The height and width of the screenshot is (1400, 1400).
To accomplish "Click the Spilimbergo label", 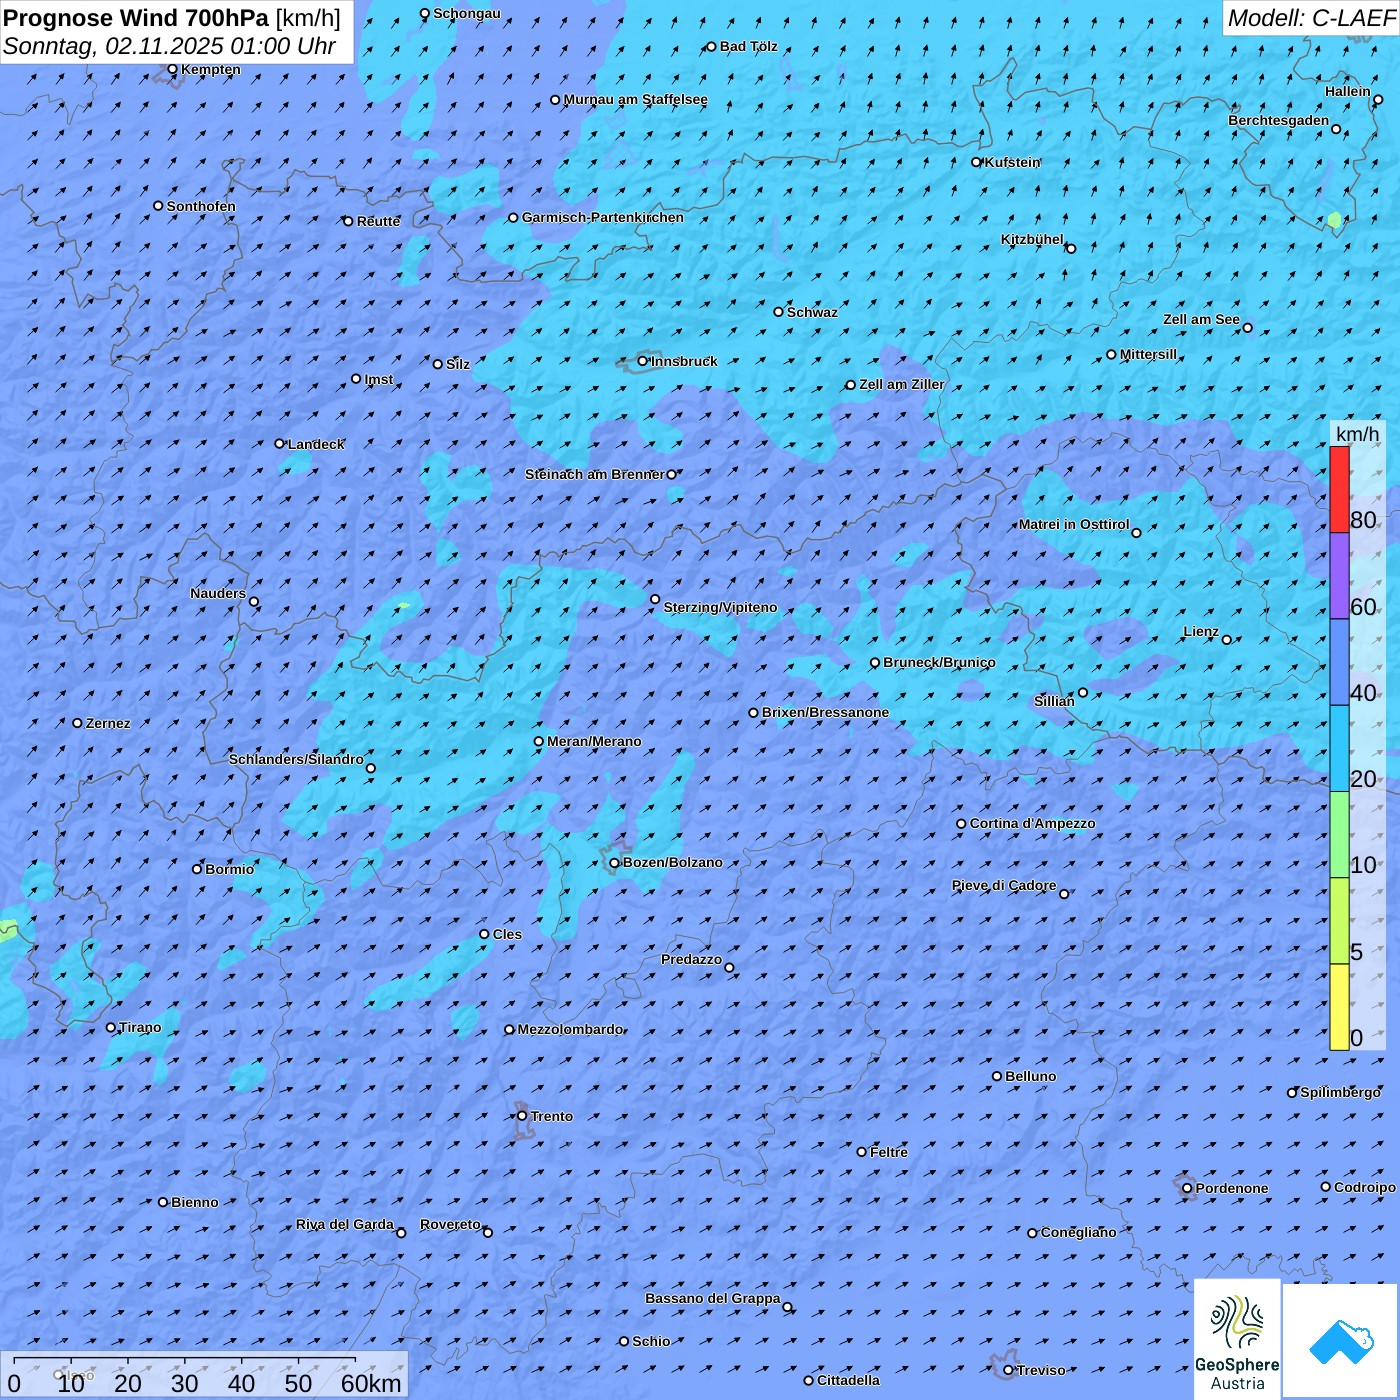I will [1340, 1092].
